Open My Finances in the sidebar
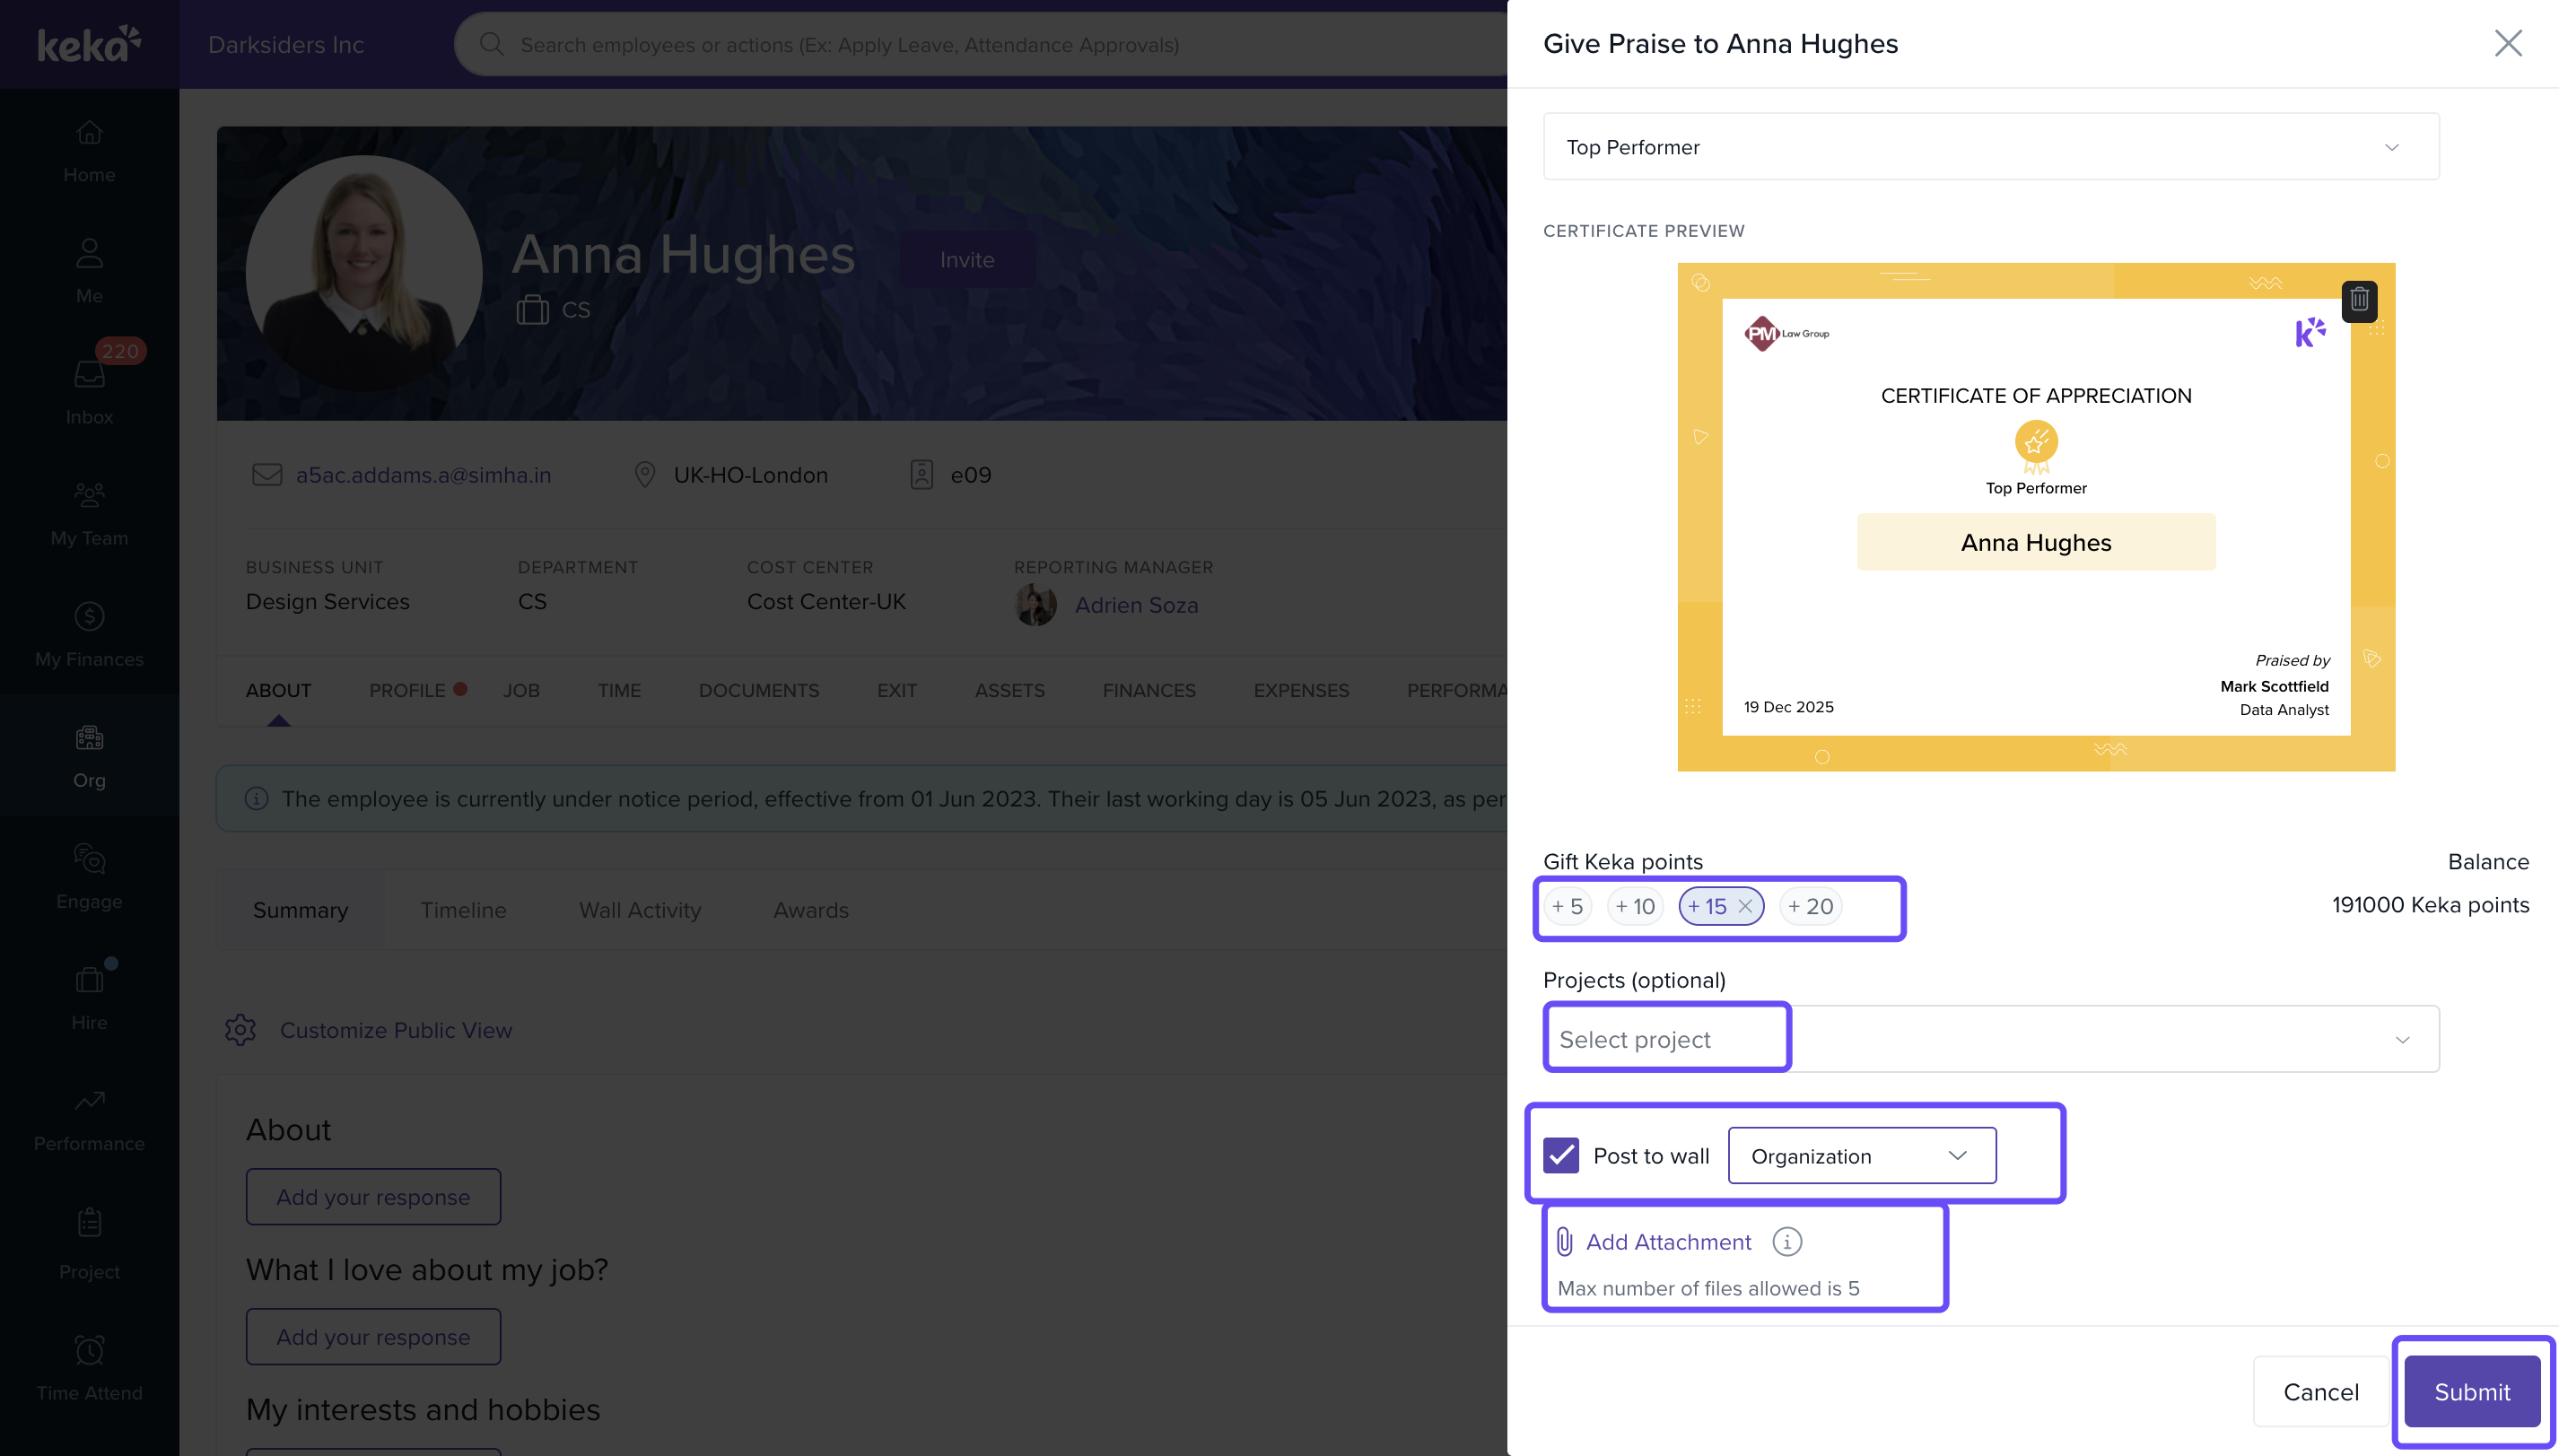2559x1456 pixels. 89,634
